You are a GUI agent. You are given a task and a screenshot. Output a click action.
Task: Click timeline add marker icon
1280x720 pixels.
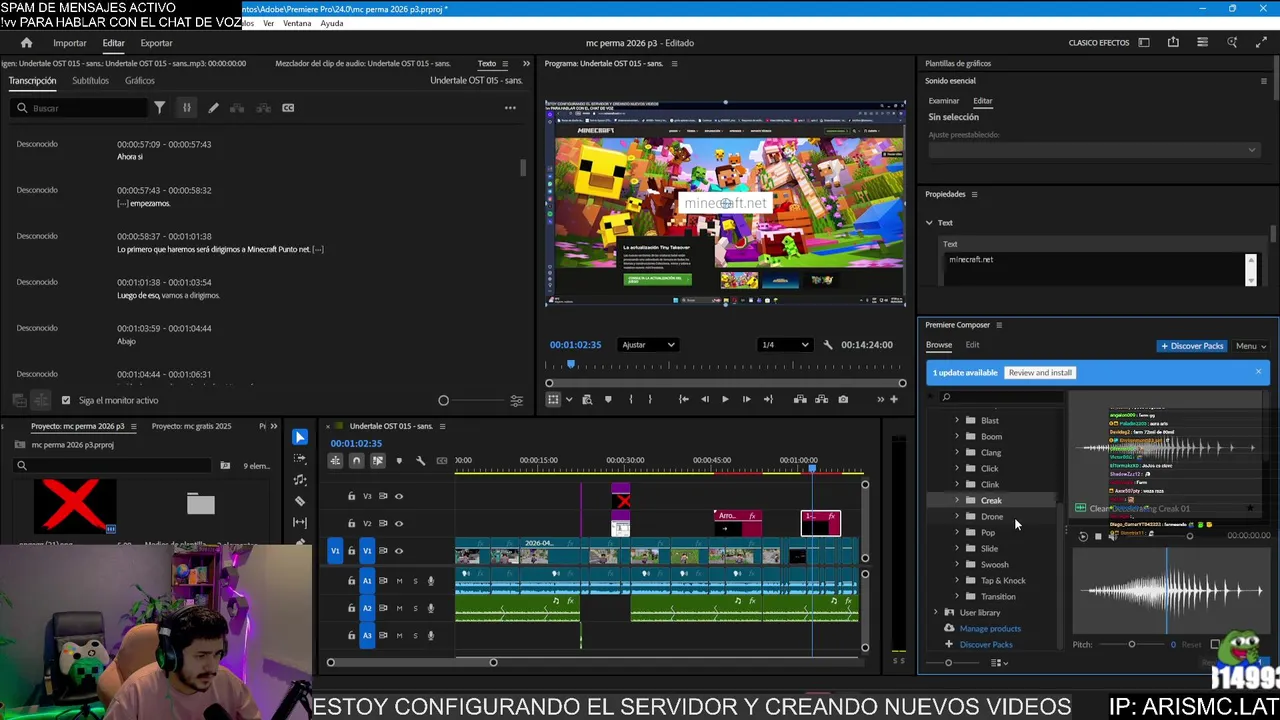pos(399,460)
